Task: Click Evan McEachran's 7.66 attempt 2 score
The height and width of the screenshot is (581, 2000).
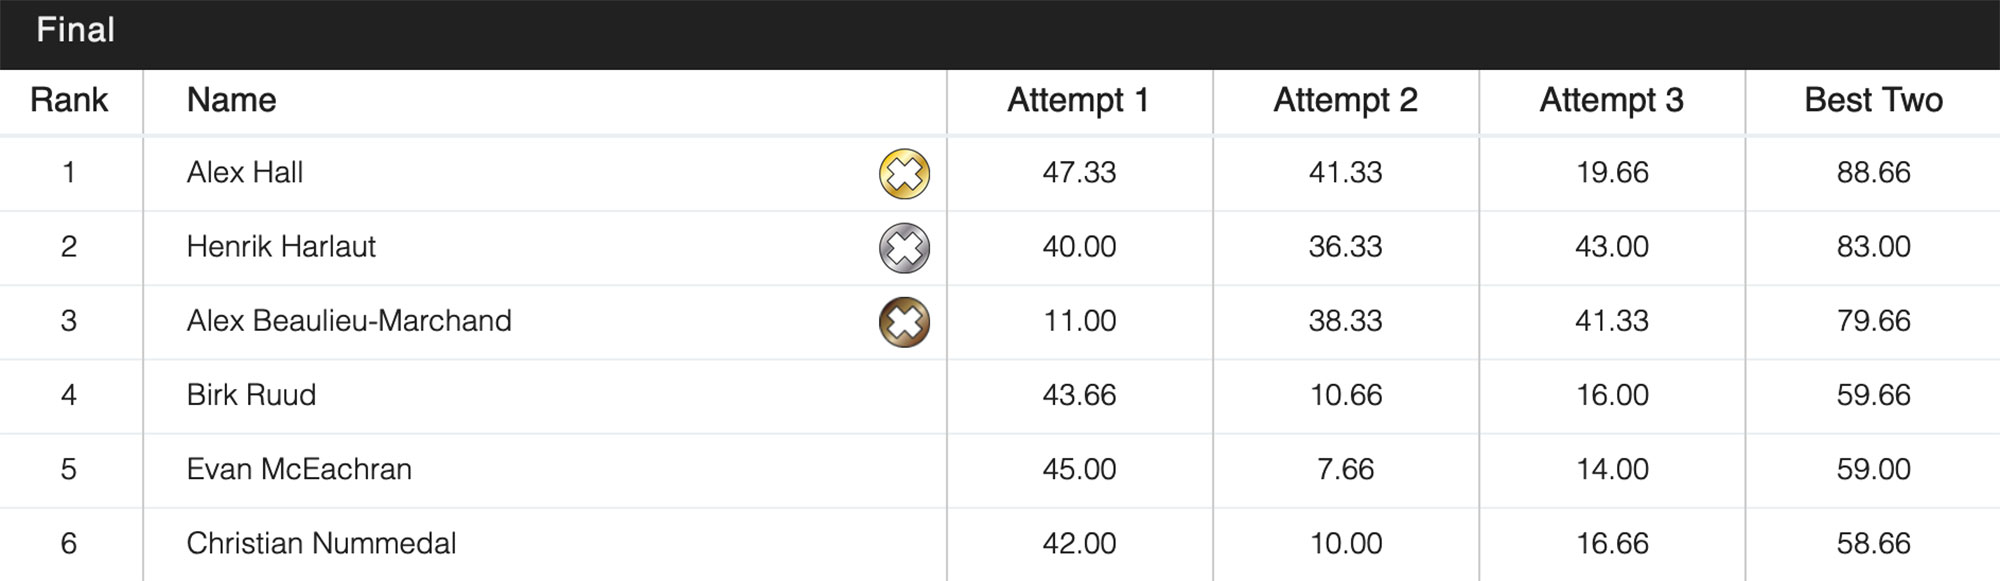Action: click(1345, 469)
